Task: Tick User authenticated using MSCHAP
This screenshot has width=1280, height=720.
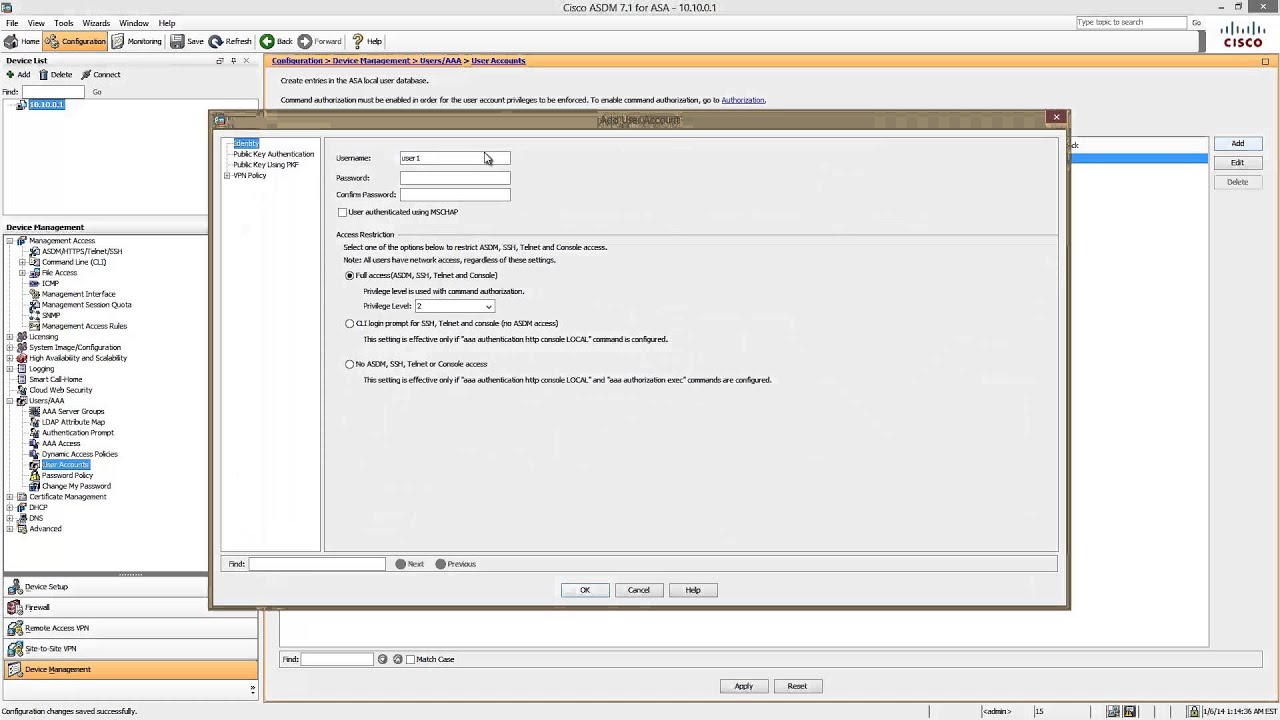Action: coord(342,212)
